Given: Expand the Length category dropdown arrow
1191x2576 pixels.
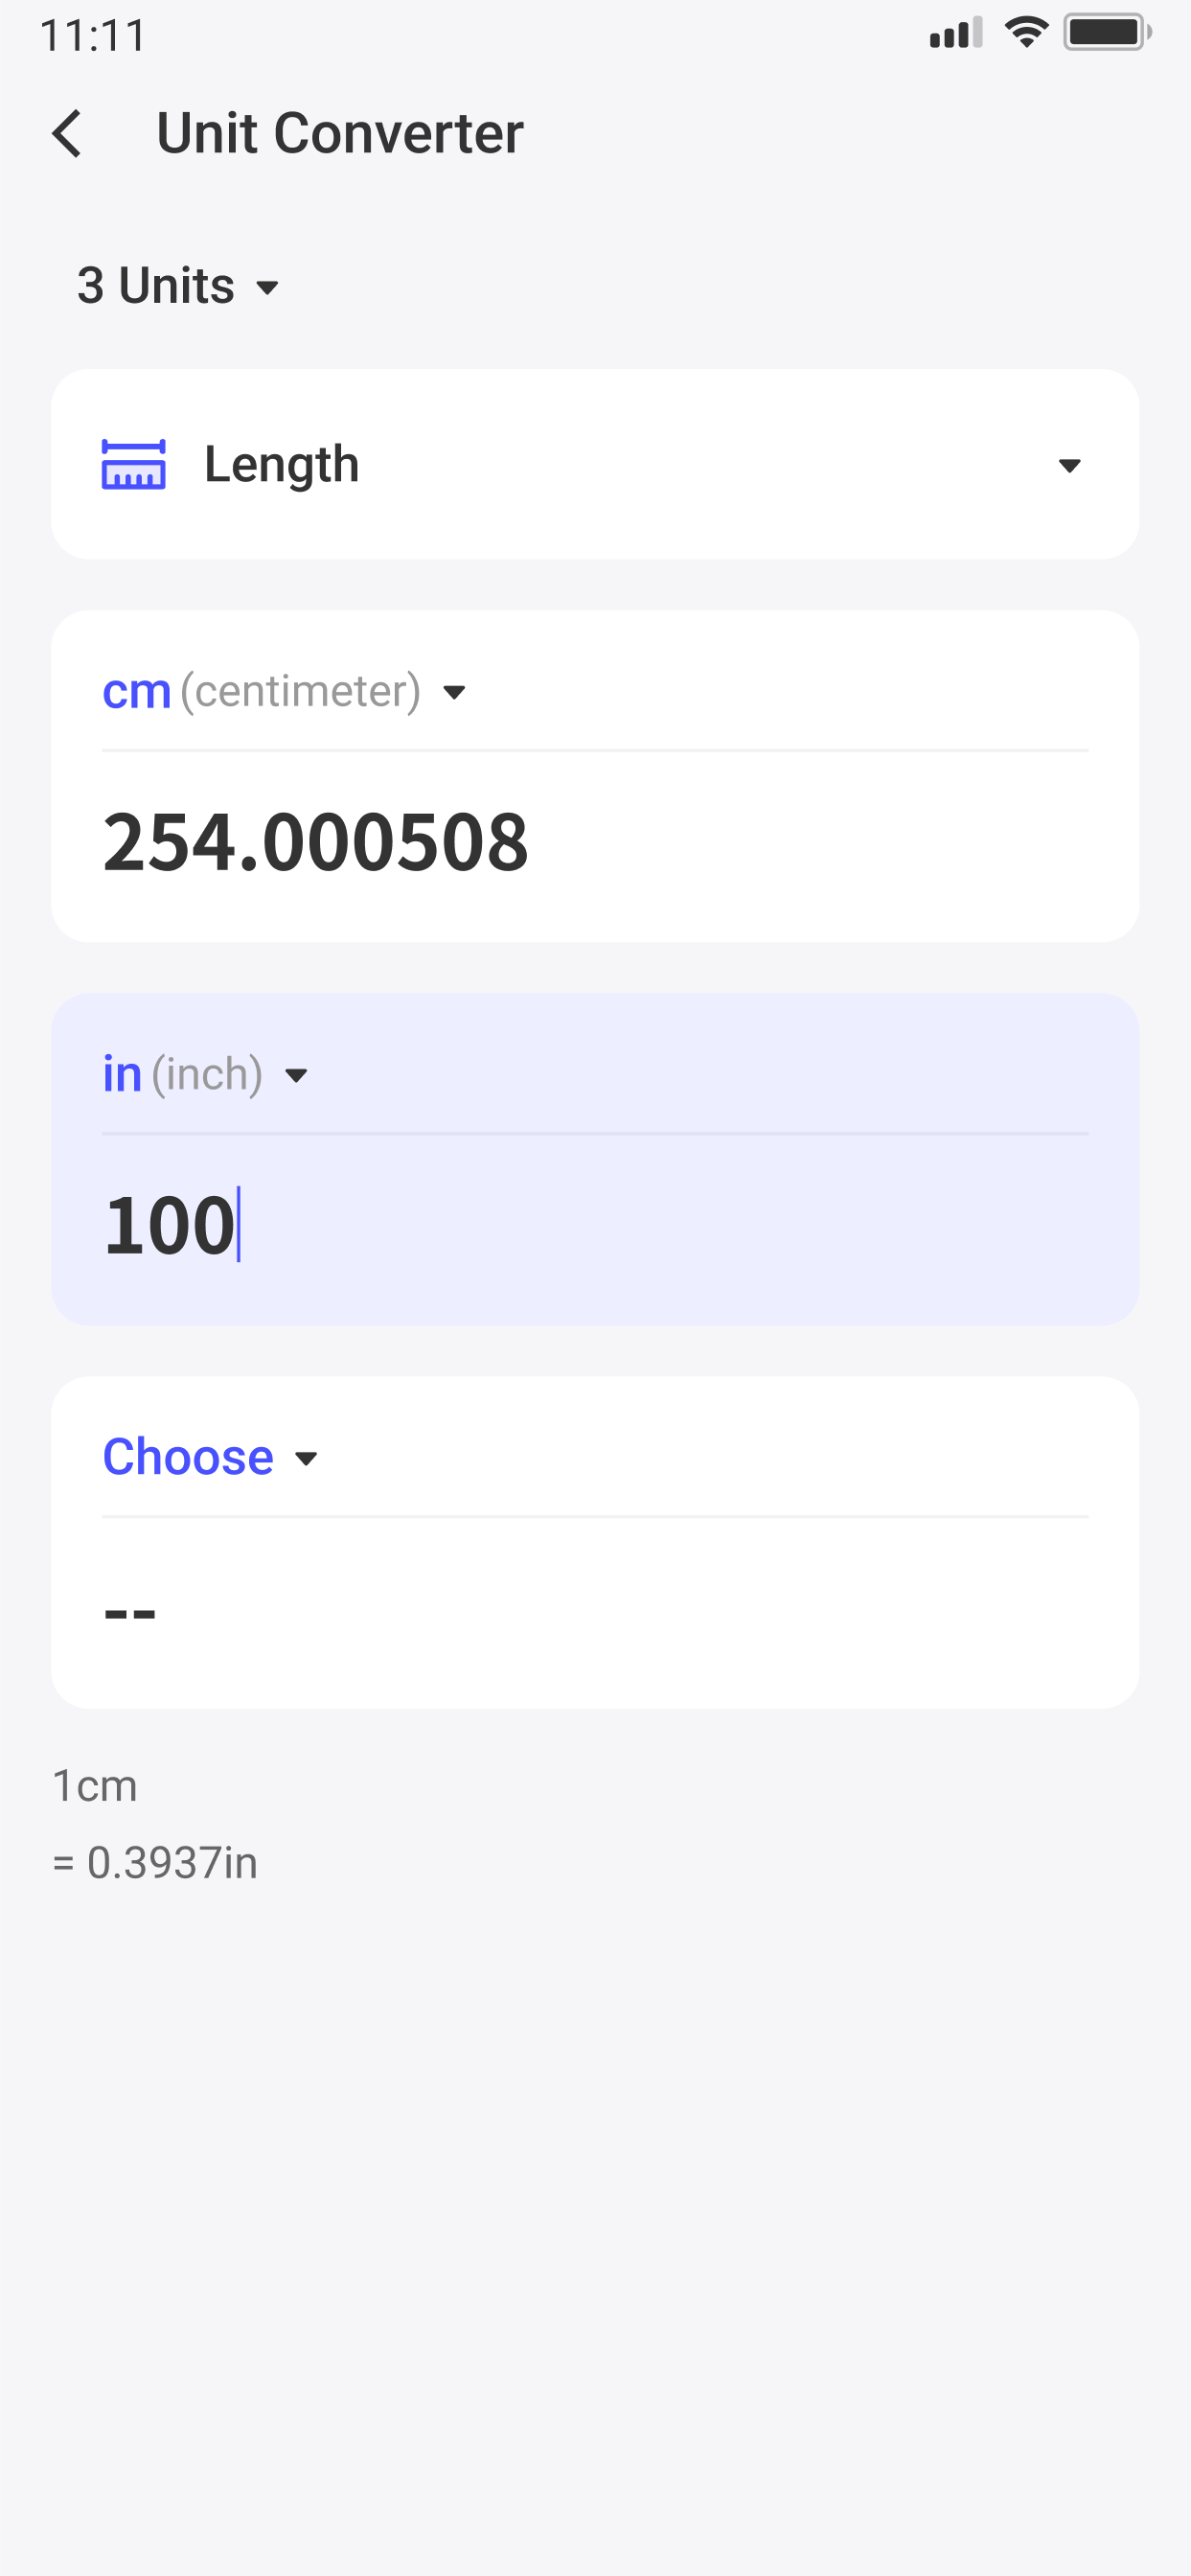Looking at the screenshot, I should coord(1069,466).
